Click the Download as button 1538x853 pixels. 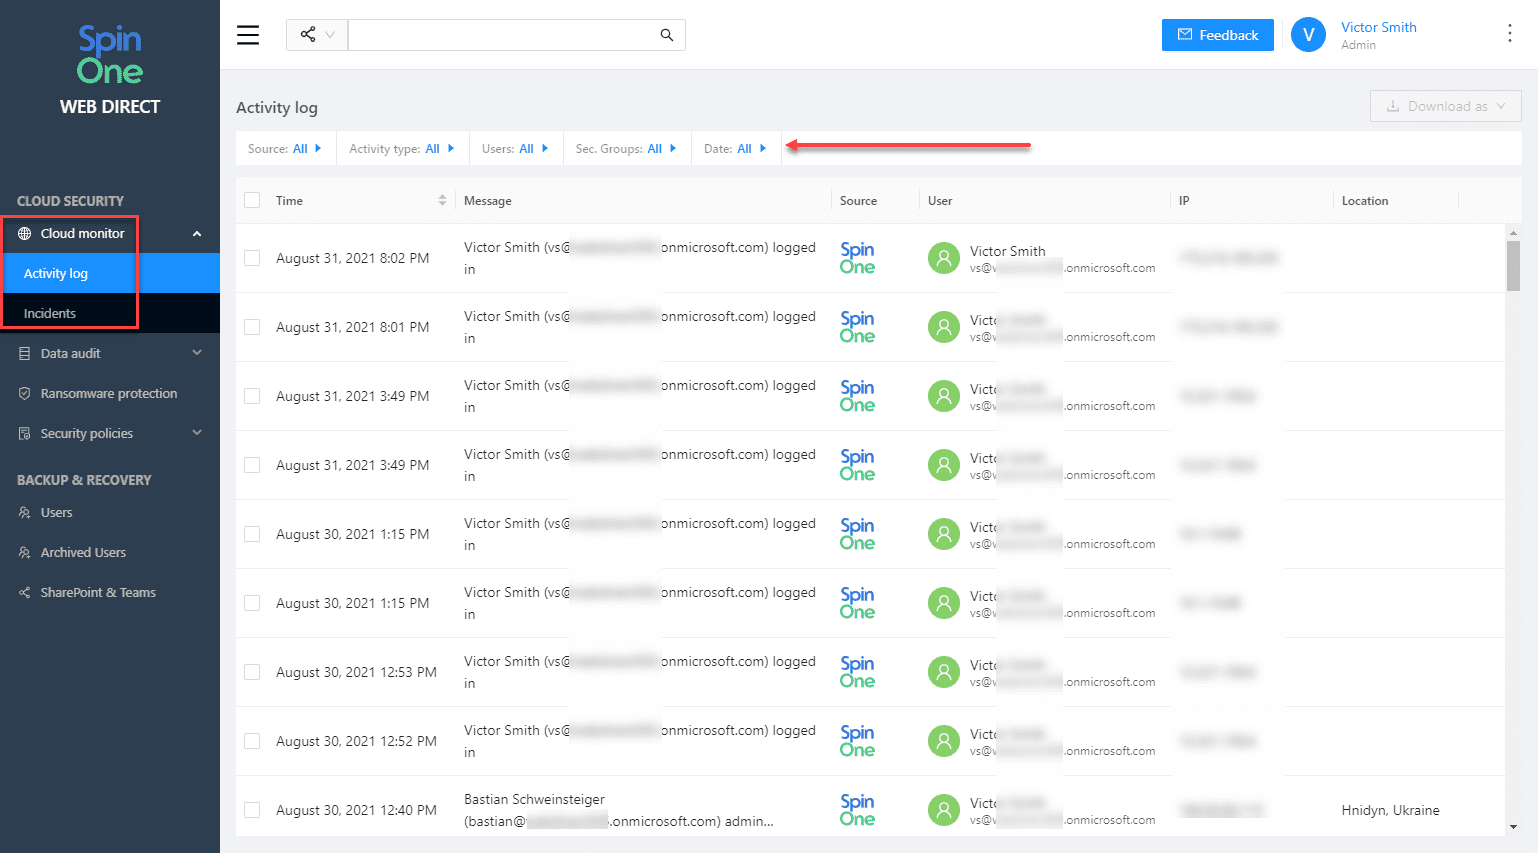(x=1445, y=106)
